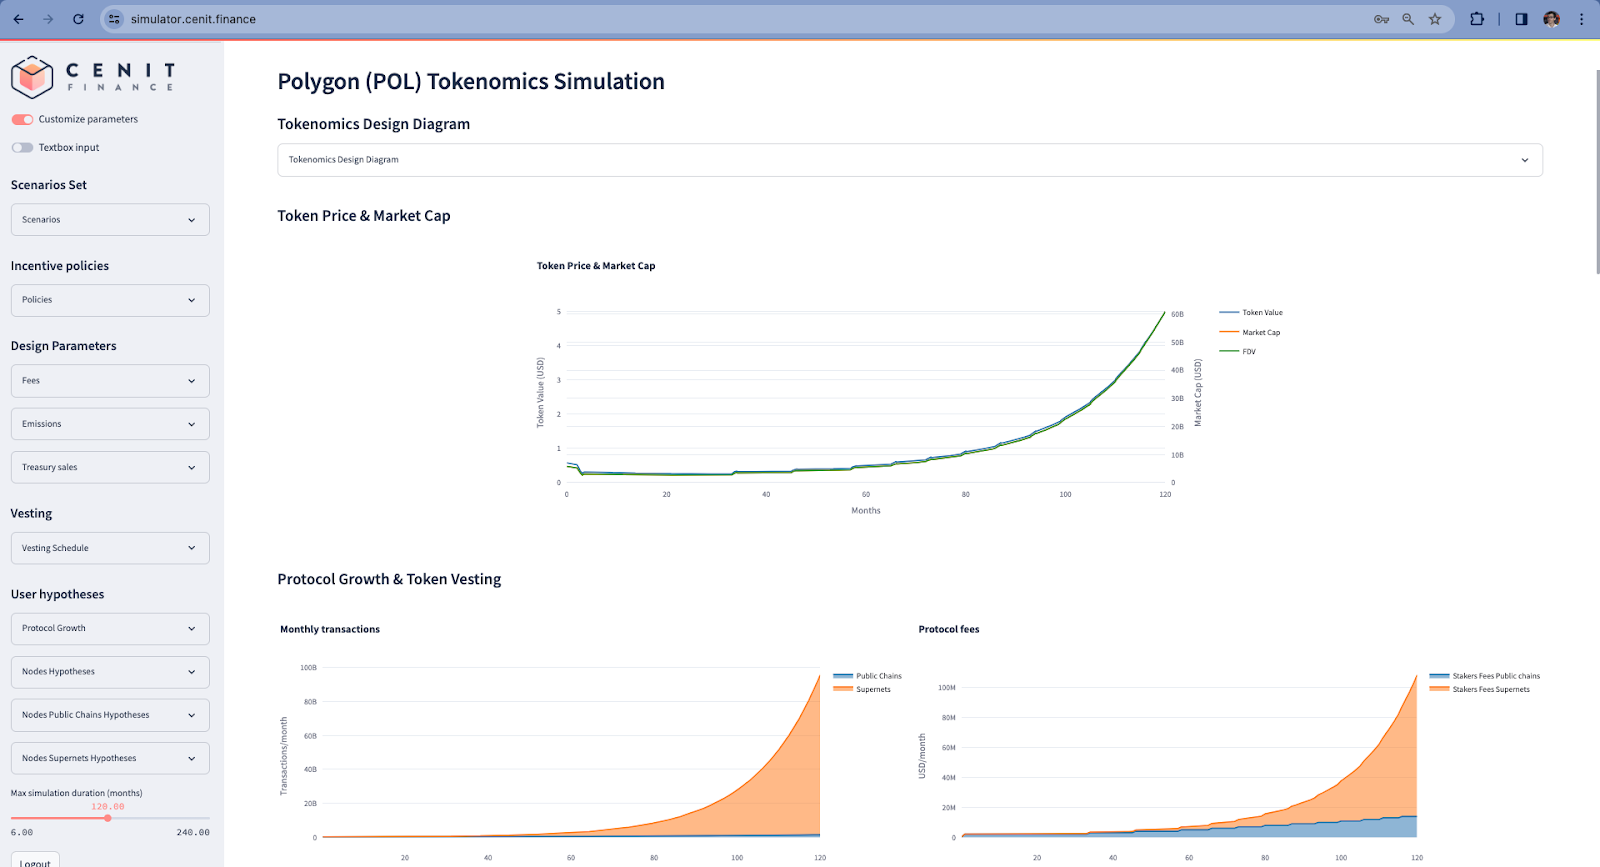Expand Nodes Public Chains Hypotheses dropdown
The width and height of the screenshot is (1600, 867).
point(110,715)
